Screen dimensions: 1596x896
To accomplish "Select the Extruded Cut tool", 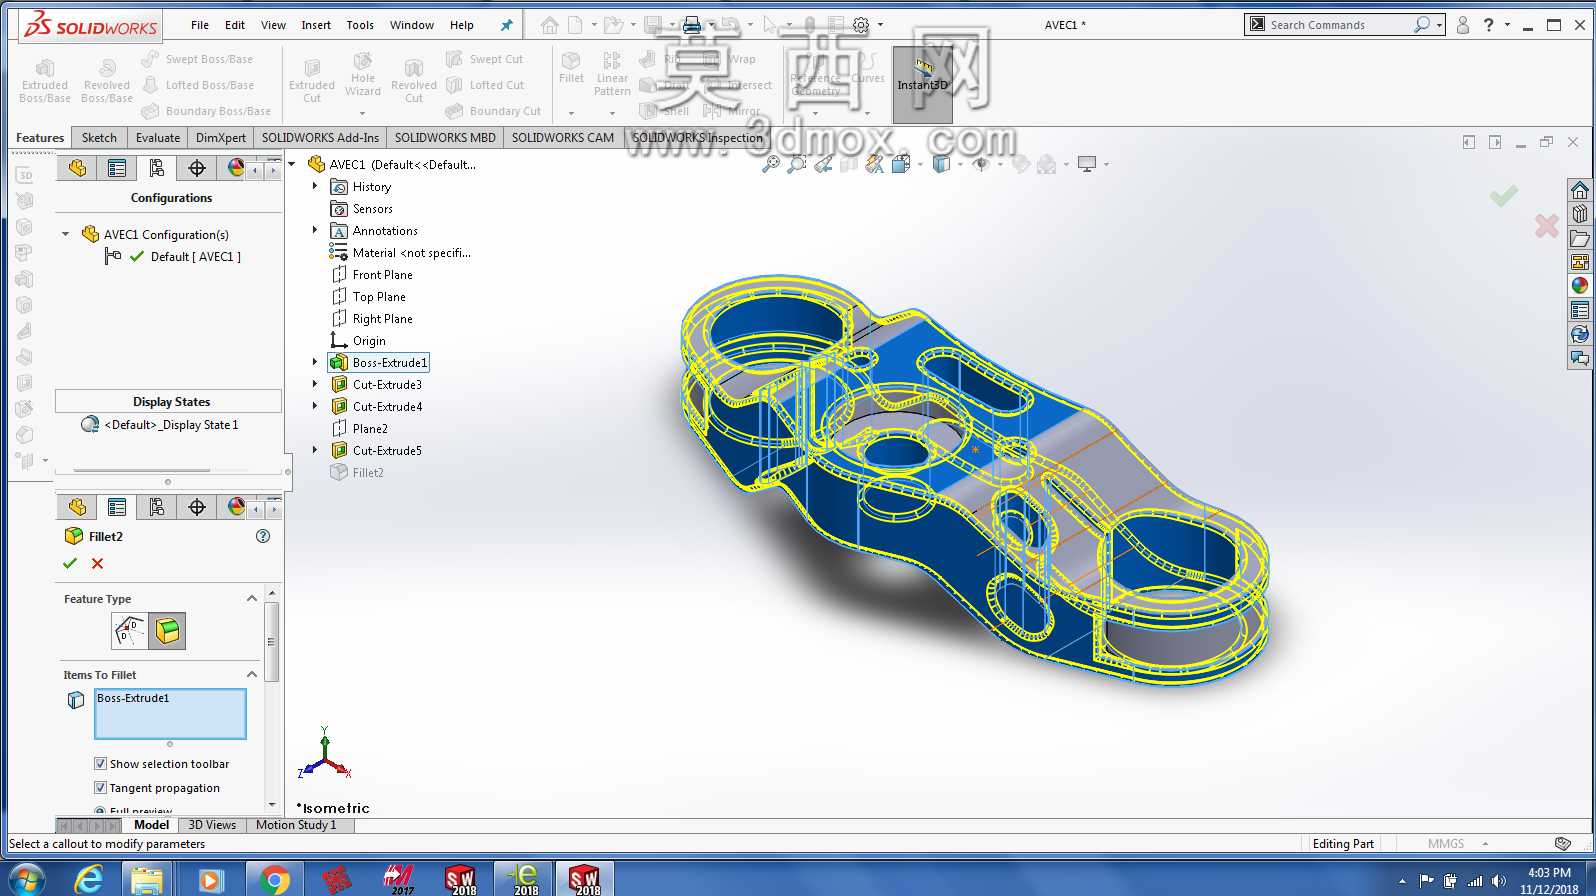I will click(x=312, y=80).
